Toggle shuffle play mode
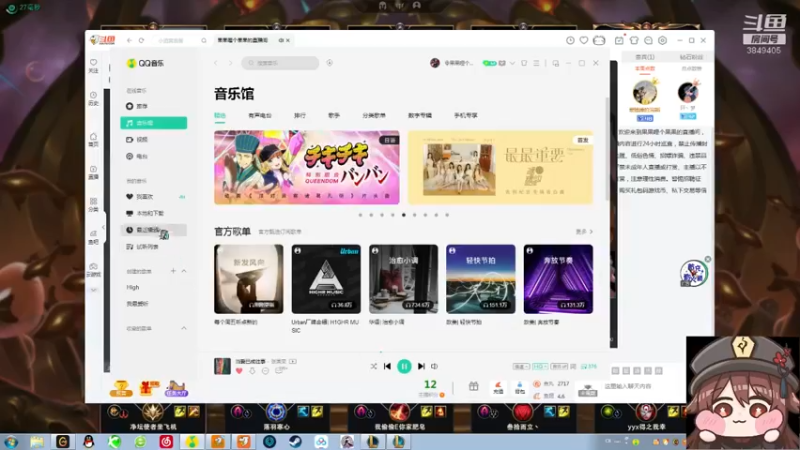 pyautogui.click(x=373, y=366)
